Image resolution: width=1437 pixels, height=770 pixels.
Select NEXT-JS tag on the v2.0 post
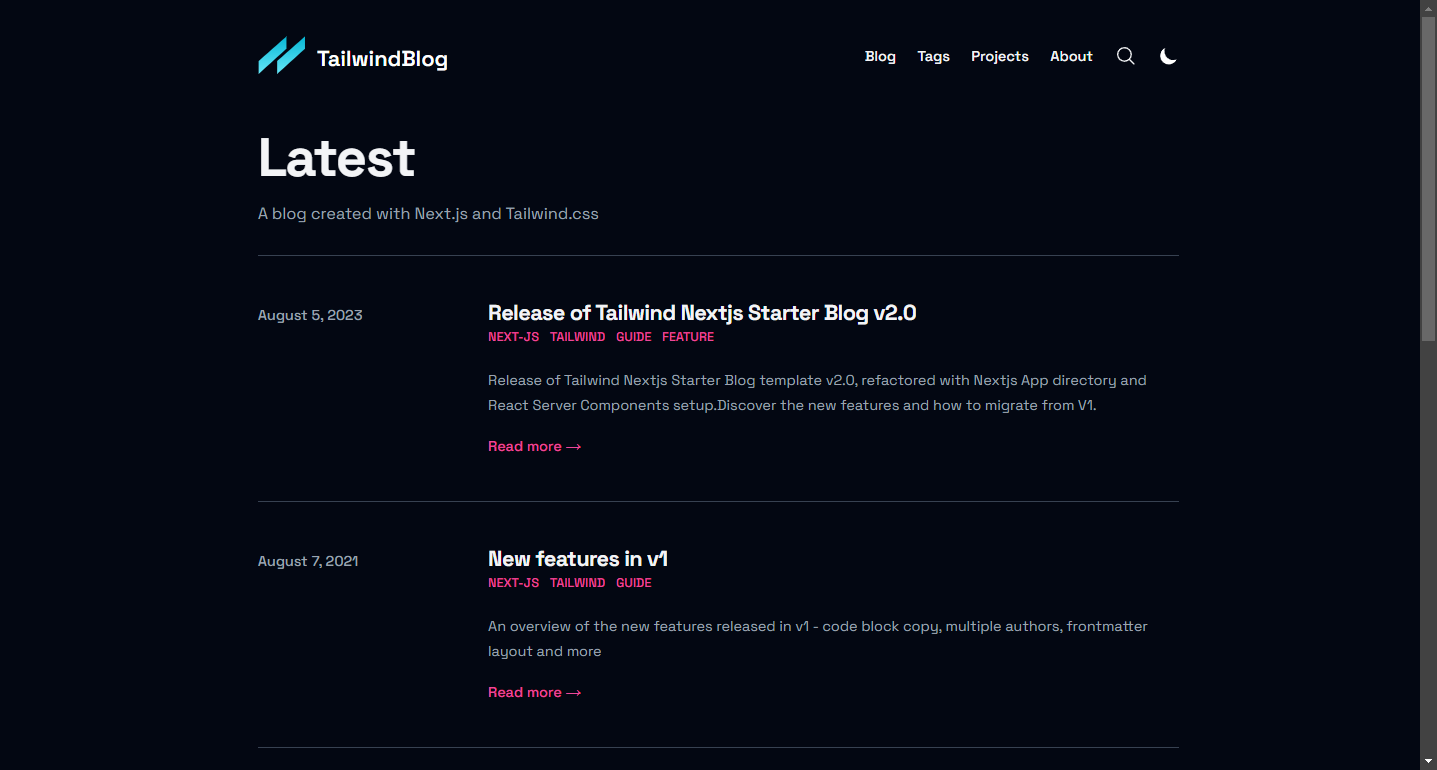(x=513, y=337)
